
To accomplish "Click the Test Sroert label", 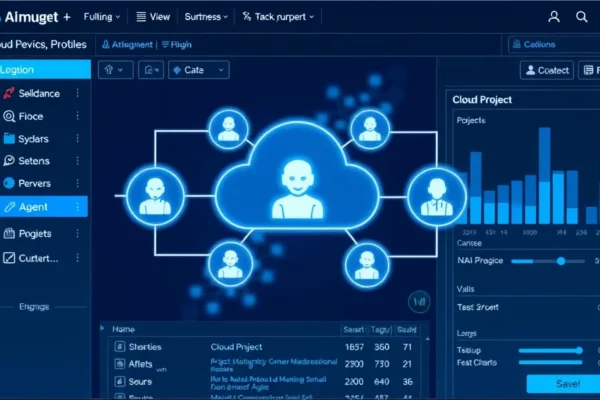I will (x=478, y=307).
